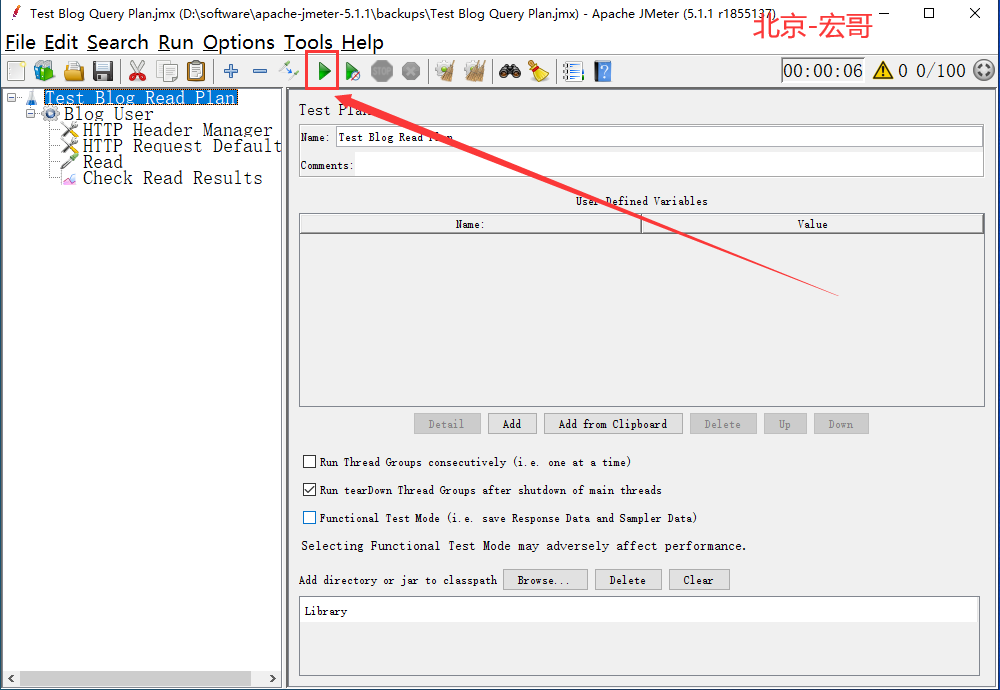Click the elapsed time 00:00:06 display
This screenshot has height=690, width=1000.
tap(823, 70)
